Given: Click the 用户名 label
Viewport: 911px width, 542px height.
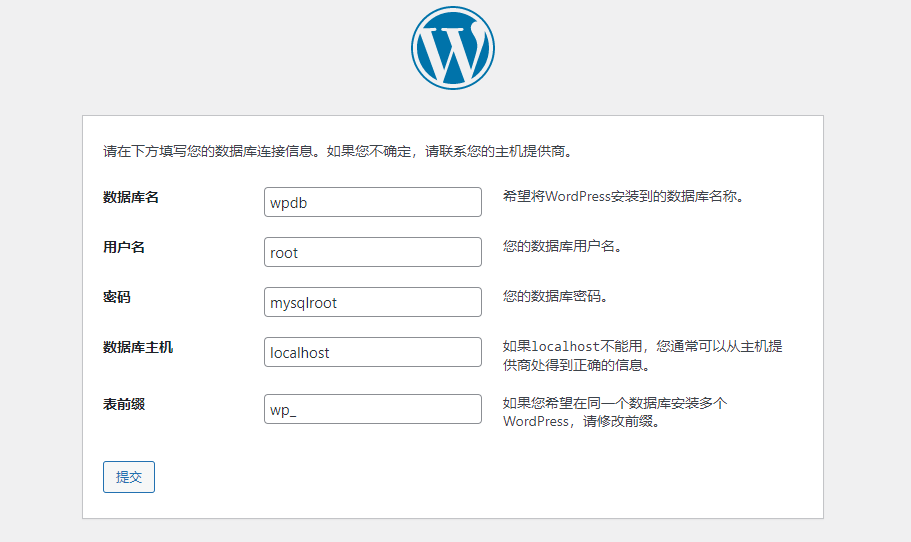Looking at the screenshot, I should point(124,247).
